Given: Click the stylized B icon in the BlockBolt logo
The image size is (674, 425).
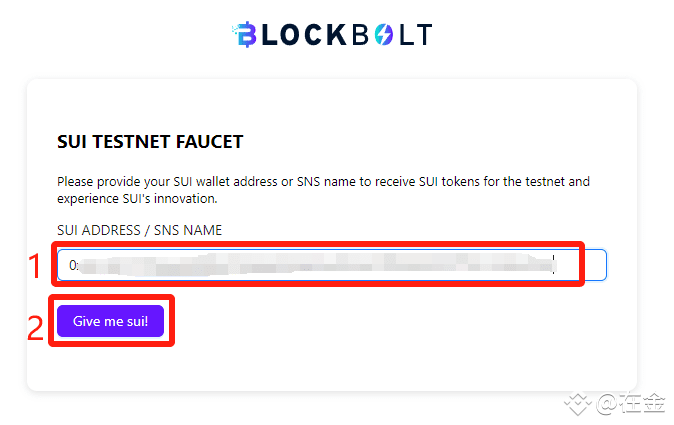Looking at the screenshot, I should 245,34.
